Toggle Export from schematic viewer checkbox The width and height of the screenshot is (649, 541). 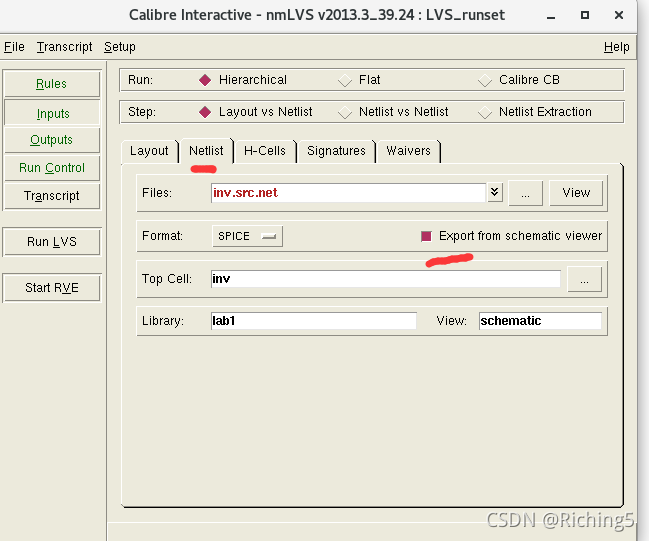pyautogui.click(x=426, y=236)
